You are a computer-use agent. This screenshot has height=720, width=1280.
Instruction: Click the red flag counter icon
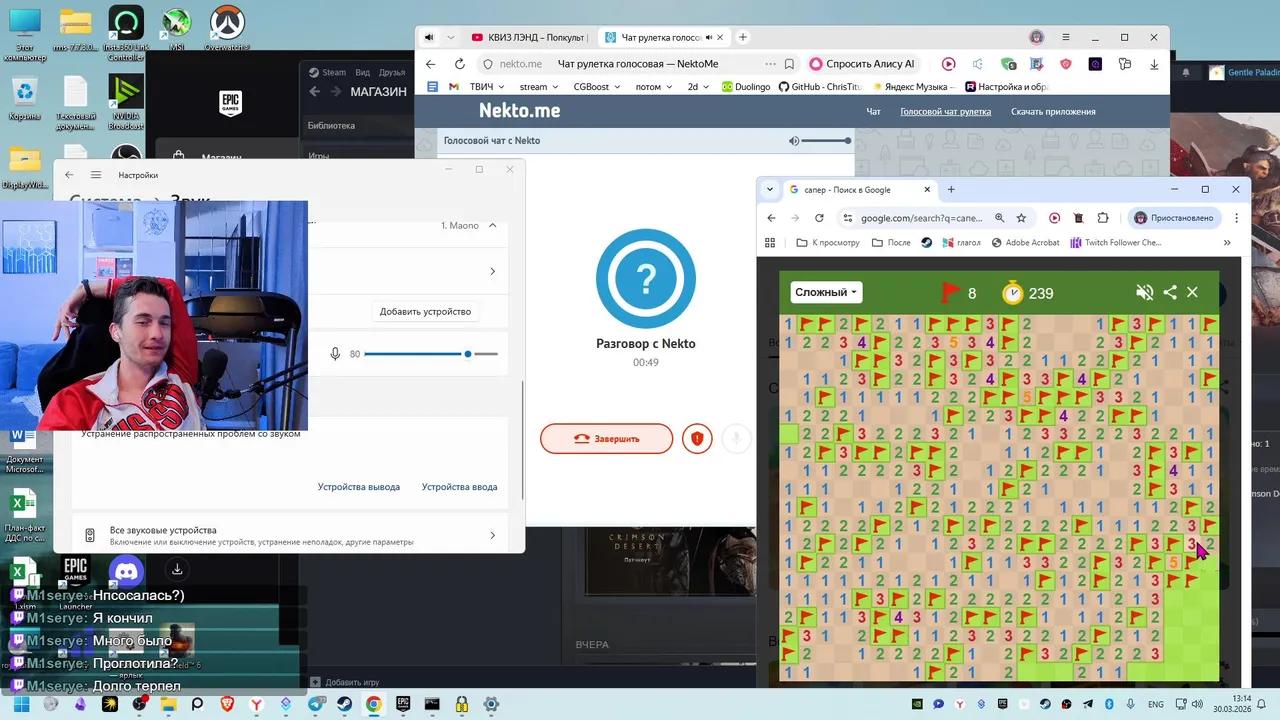click(x=950, y=292)
